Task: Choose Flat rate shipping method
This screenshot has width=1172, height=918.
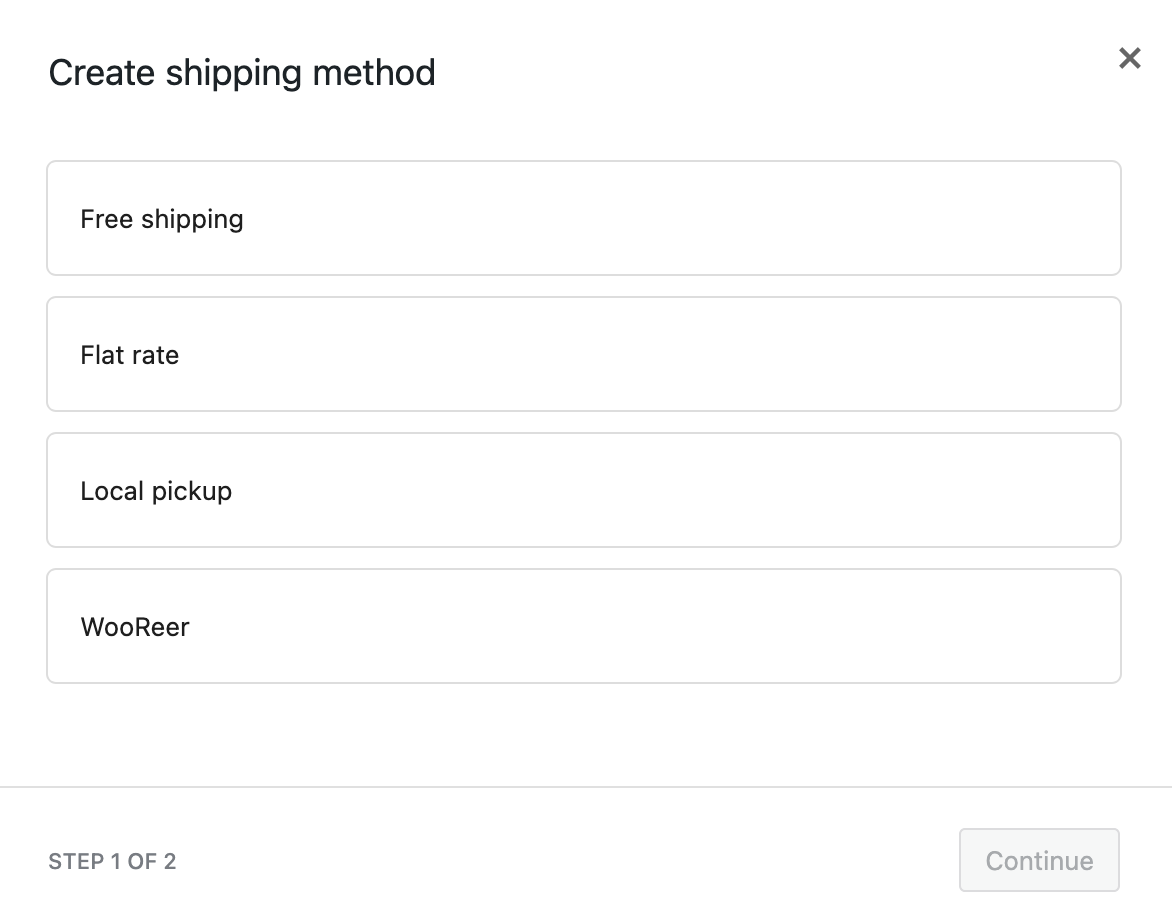Action: pyautogui.click(x=583, y=354)
